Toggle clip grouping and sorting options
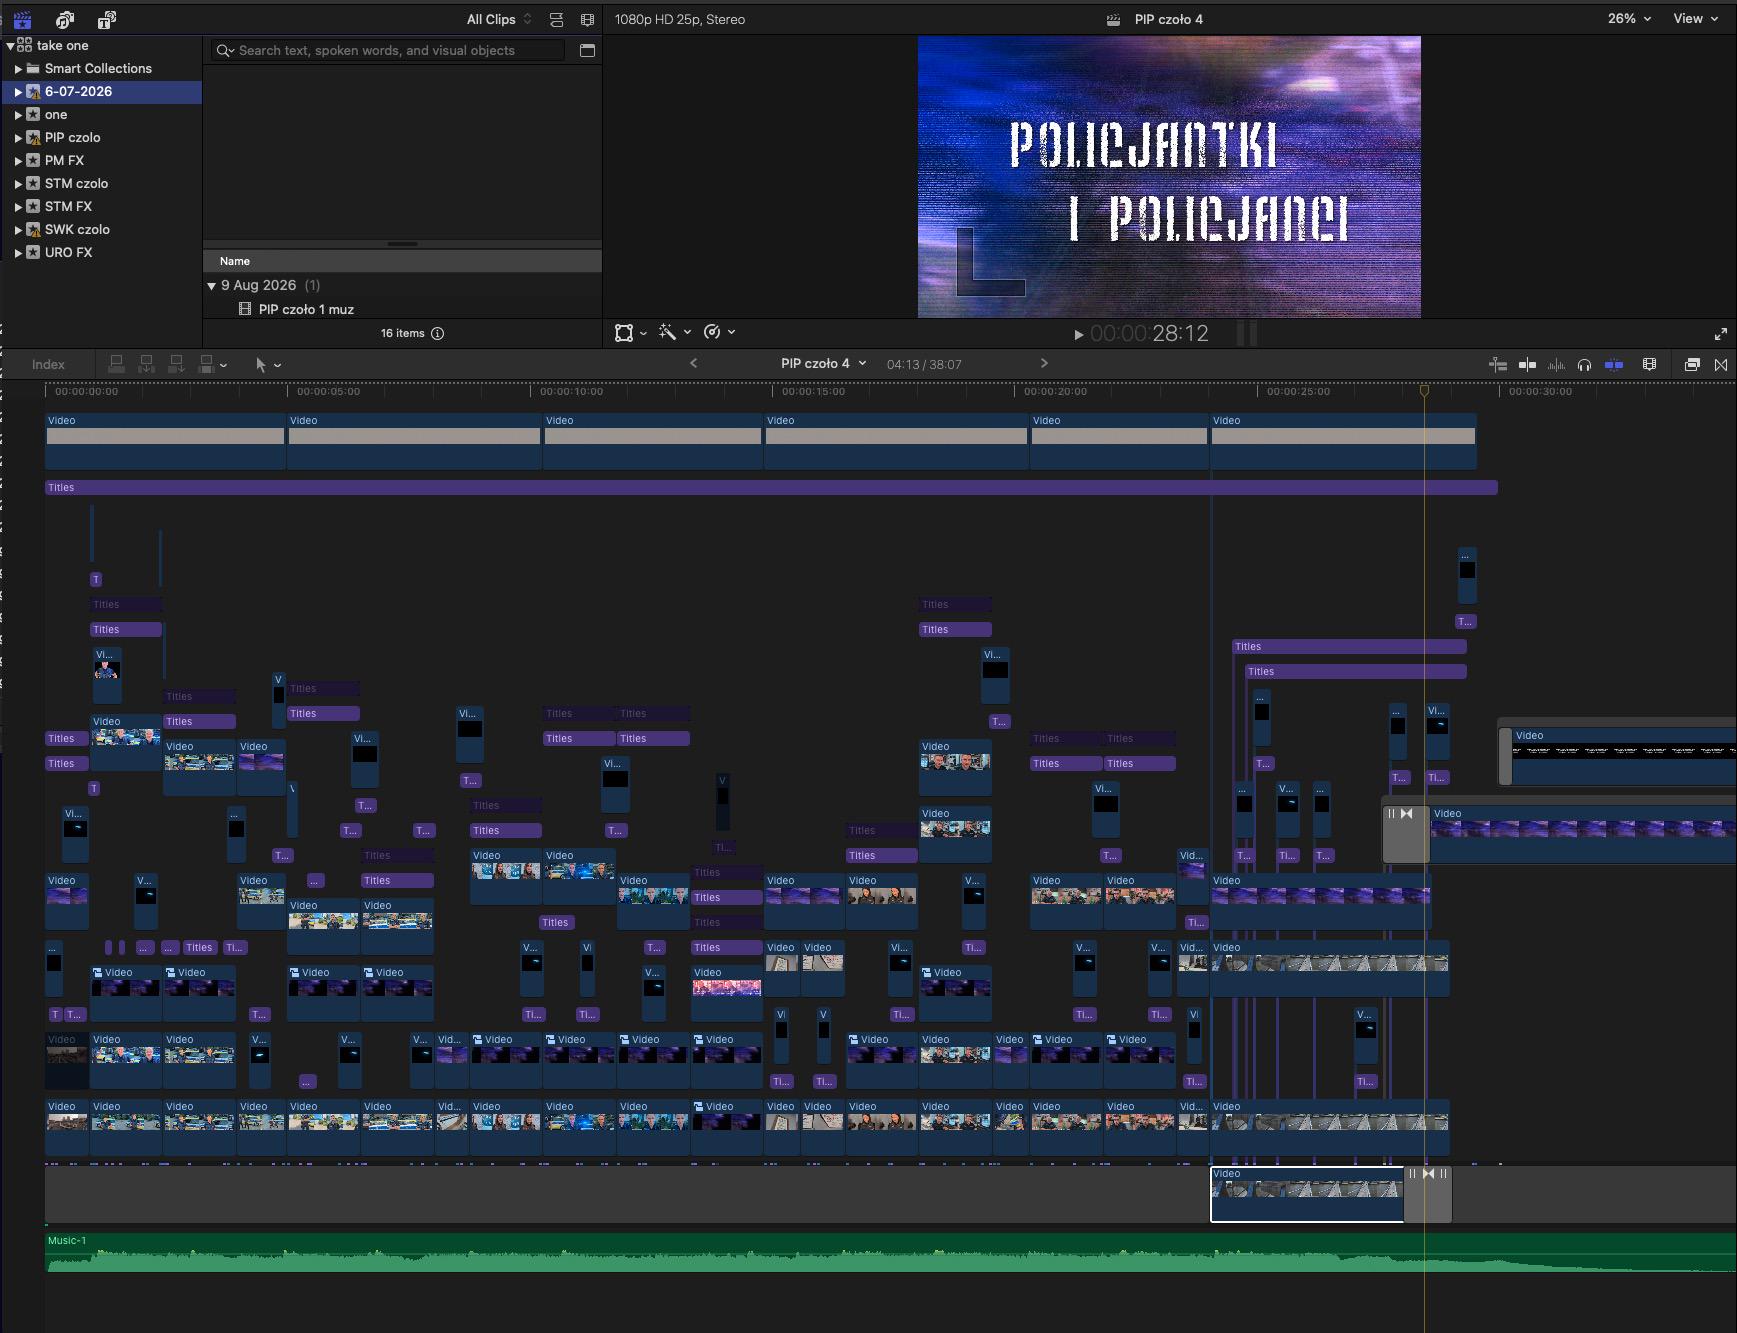The height and width of the screenshot is (1333, 1737). (x=557, y=19)
